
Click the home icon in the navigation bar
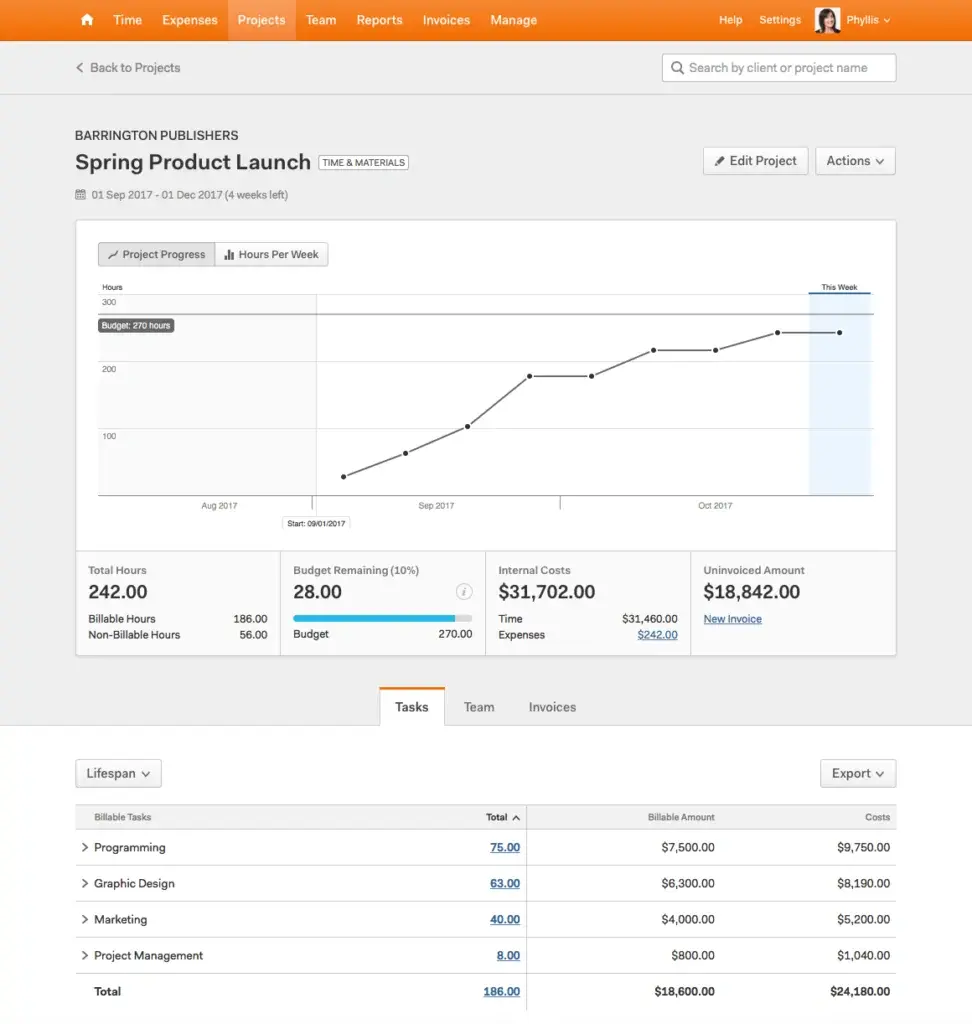click(87, 20)
